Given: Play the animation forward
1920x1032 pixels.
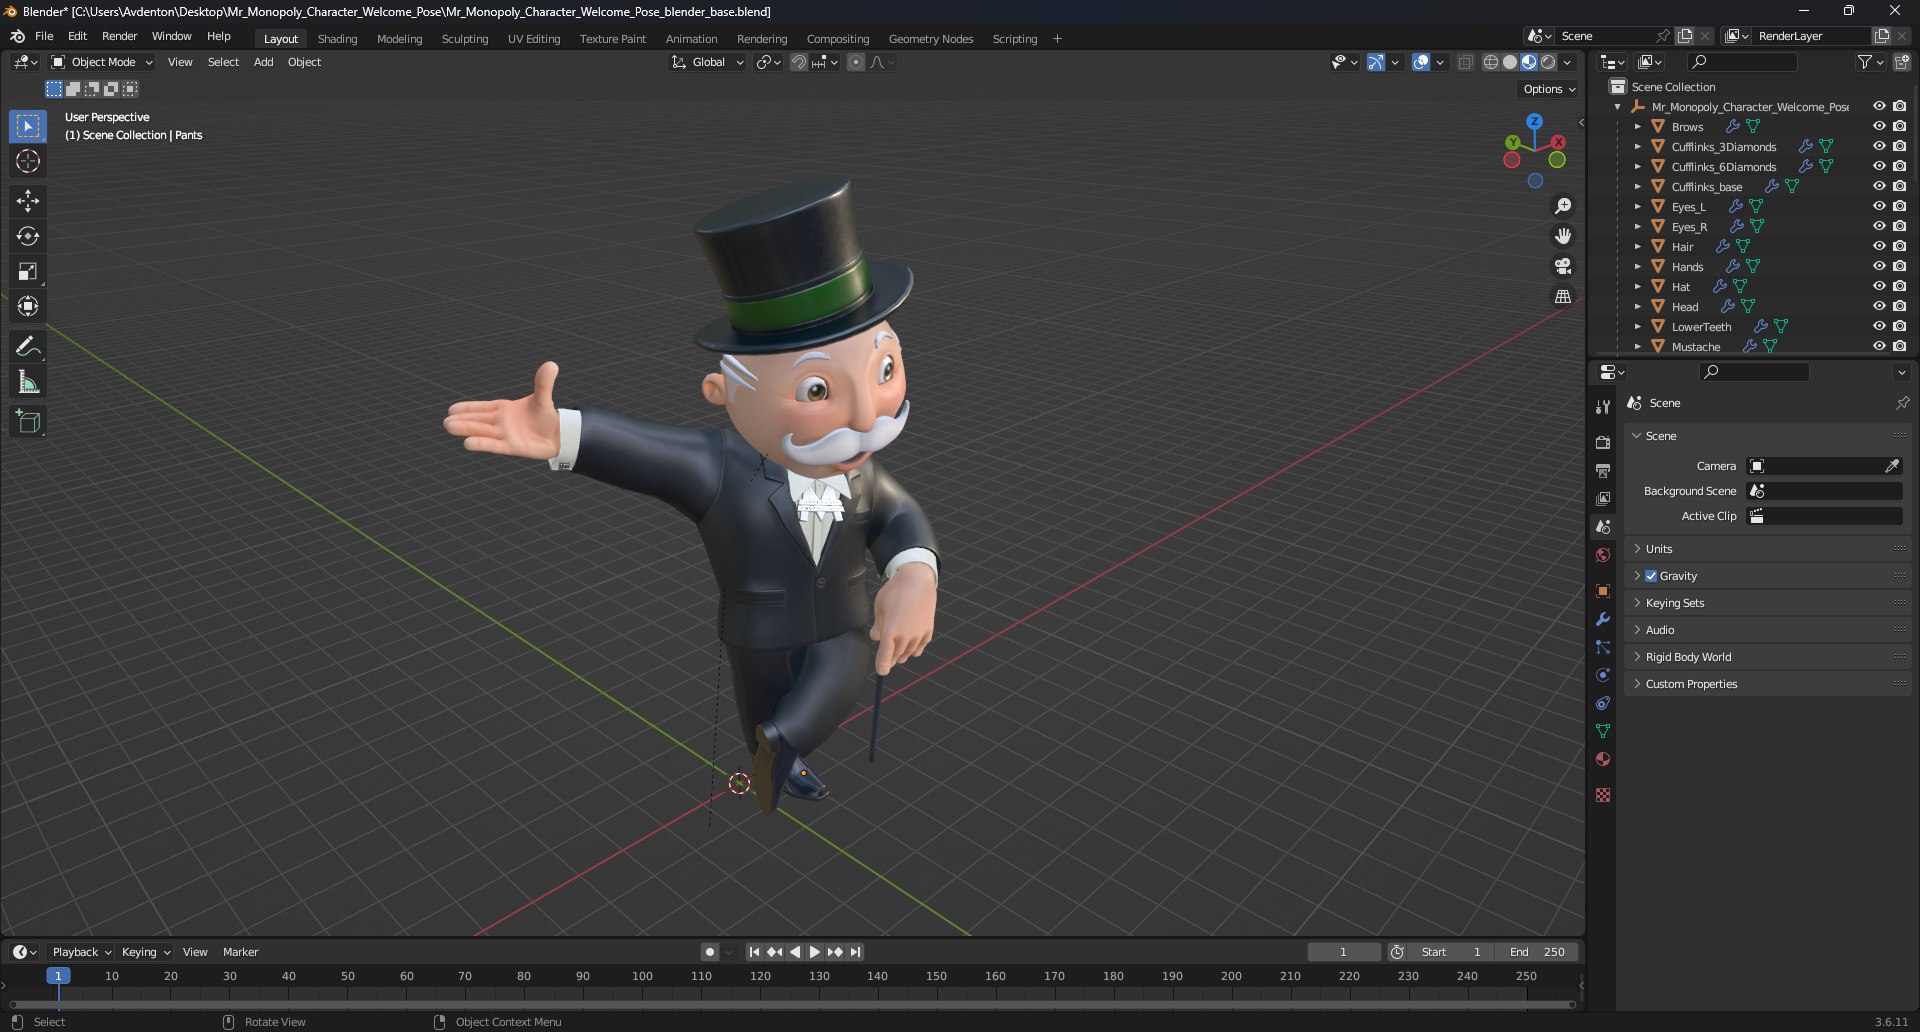Looking at the screenshot, I should tap(814, 952).
